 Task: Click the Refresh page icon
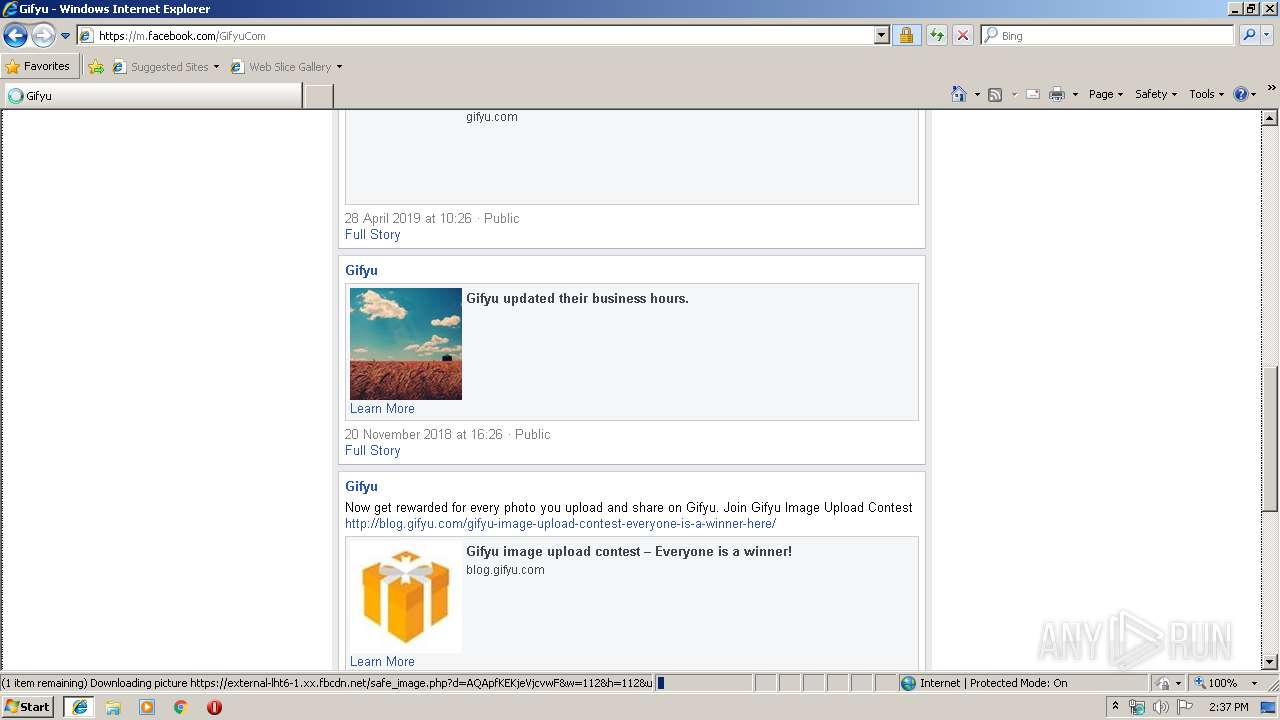point(936,36)
